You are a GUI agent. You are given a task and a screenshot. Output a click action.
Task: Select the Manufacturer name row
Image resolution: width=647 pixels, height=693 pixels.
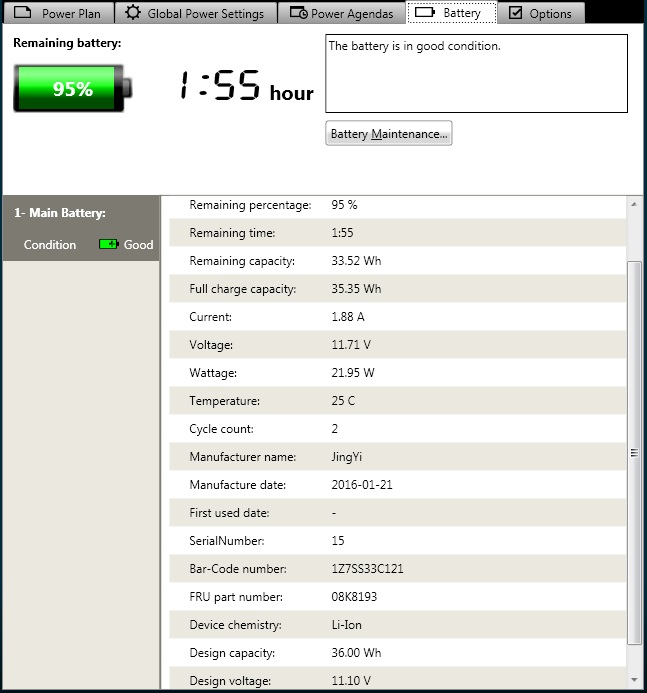[x=393, y=457]
